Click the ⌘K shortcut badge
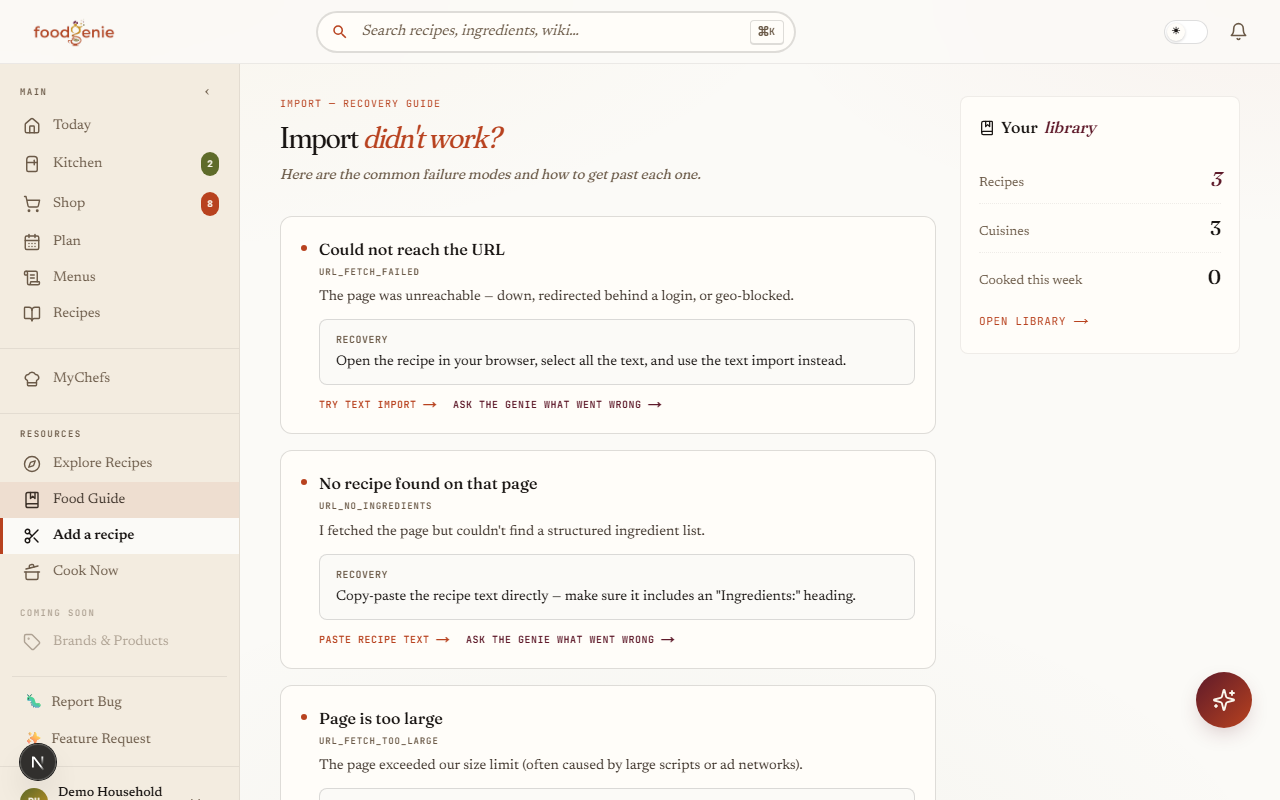Viewport: 1280px width, 800px height. pyautogui.click(x=766, y=32)
